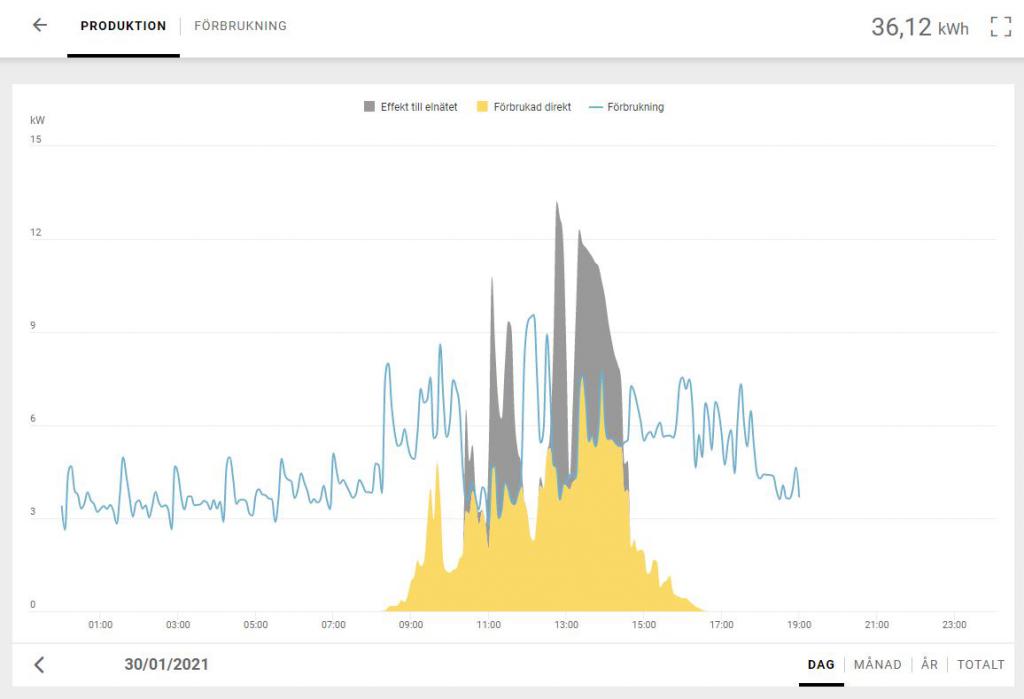The width and height of the screenshot is (1024, 699).
Task: Click the yellow Förbrukad direkt swatch
Action: click(482, 106)
